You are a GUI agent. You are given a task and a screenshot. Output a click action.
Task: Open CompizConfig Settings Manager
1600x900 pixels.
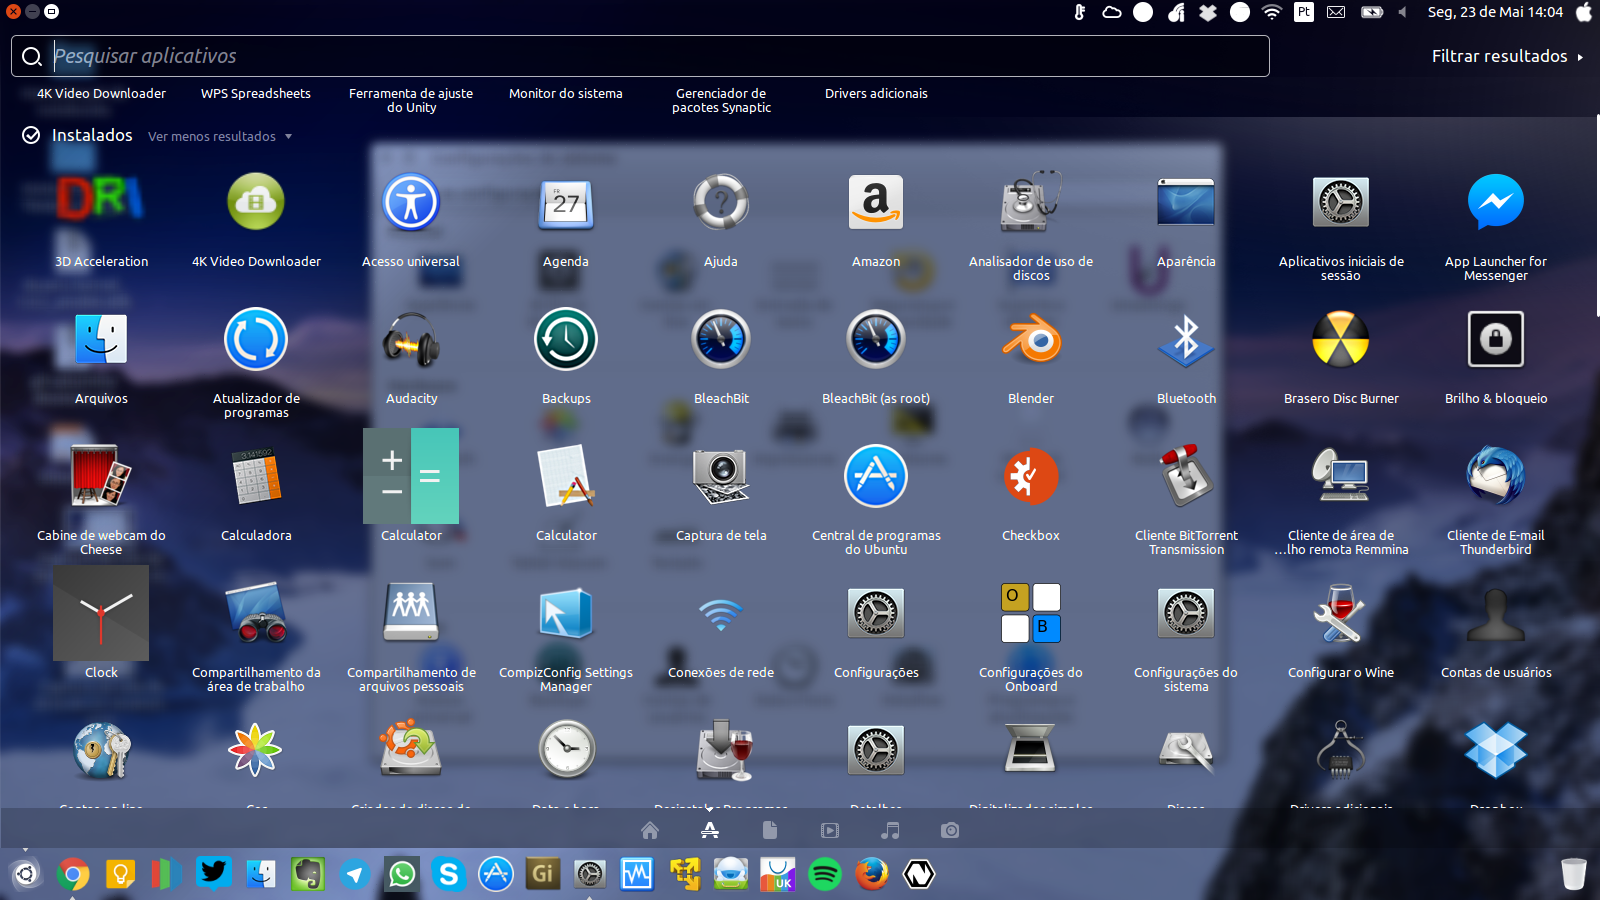(566, 613)
